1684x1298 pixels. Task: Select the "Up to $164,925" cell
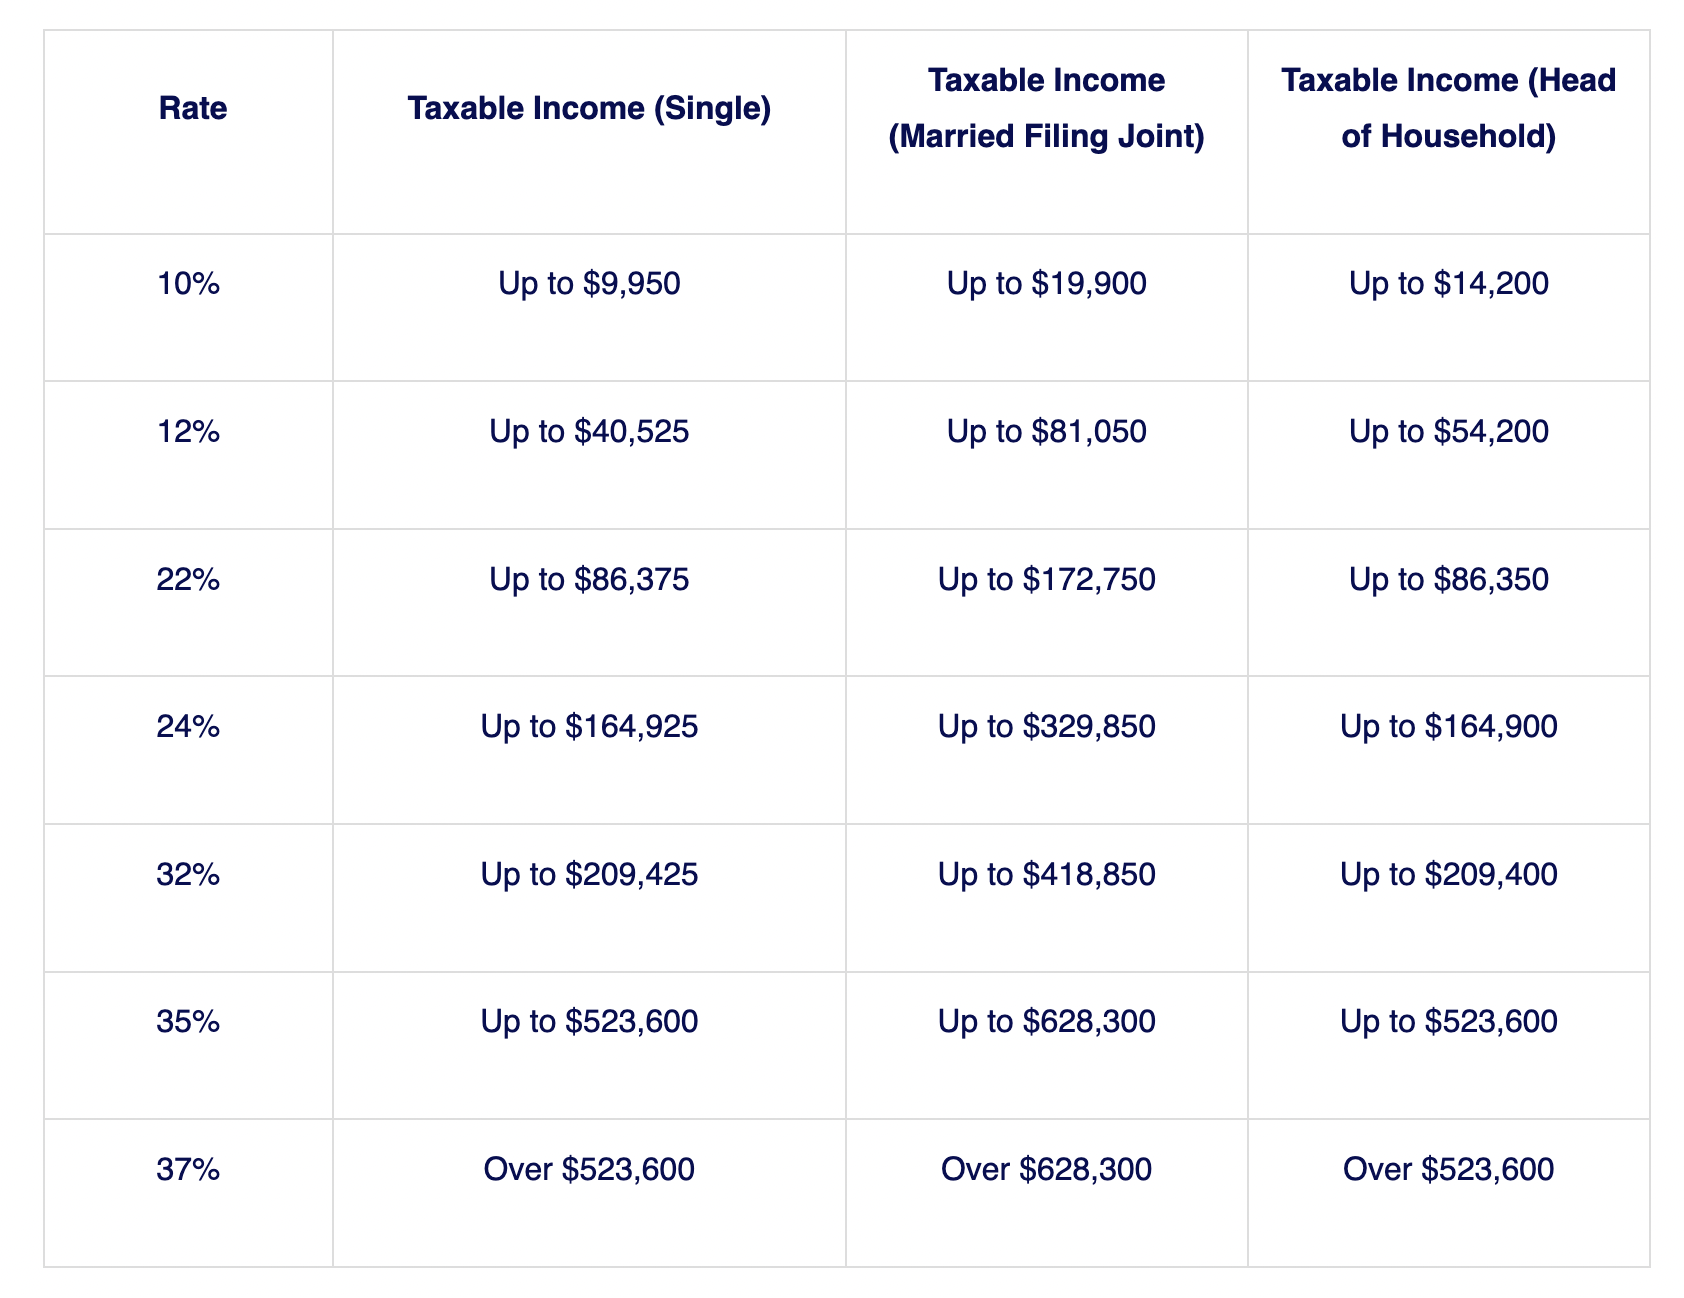click(x=589, y=726)
